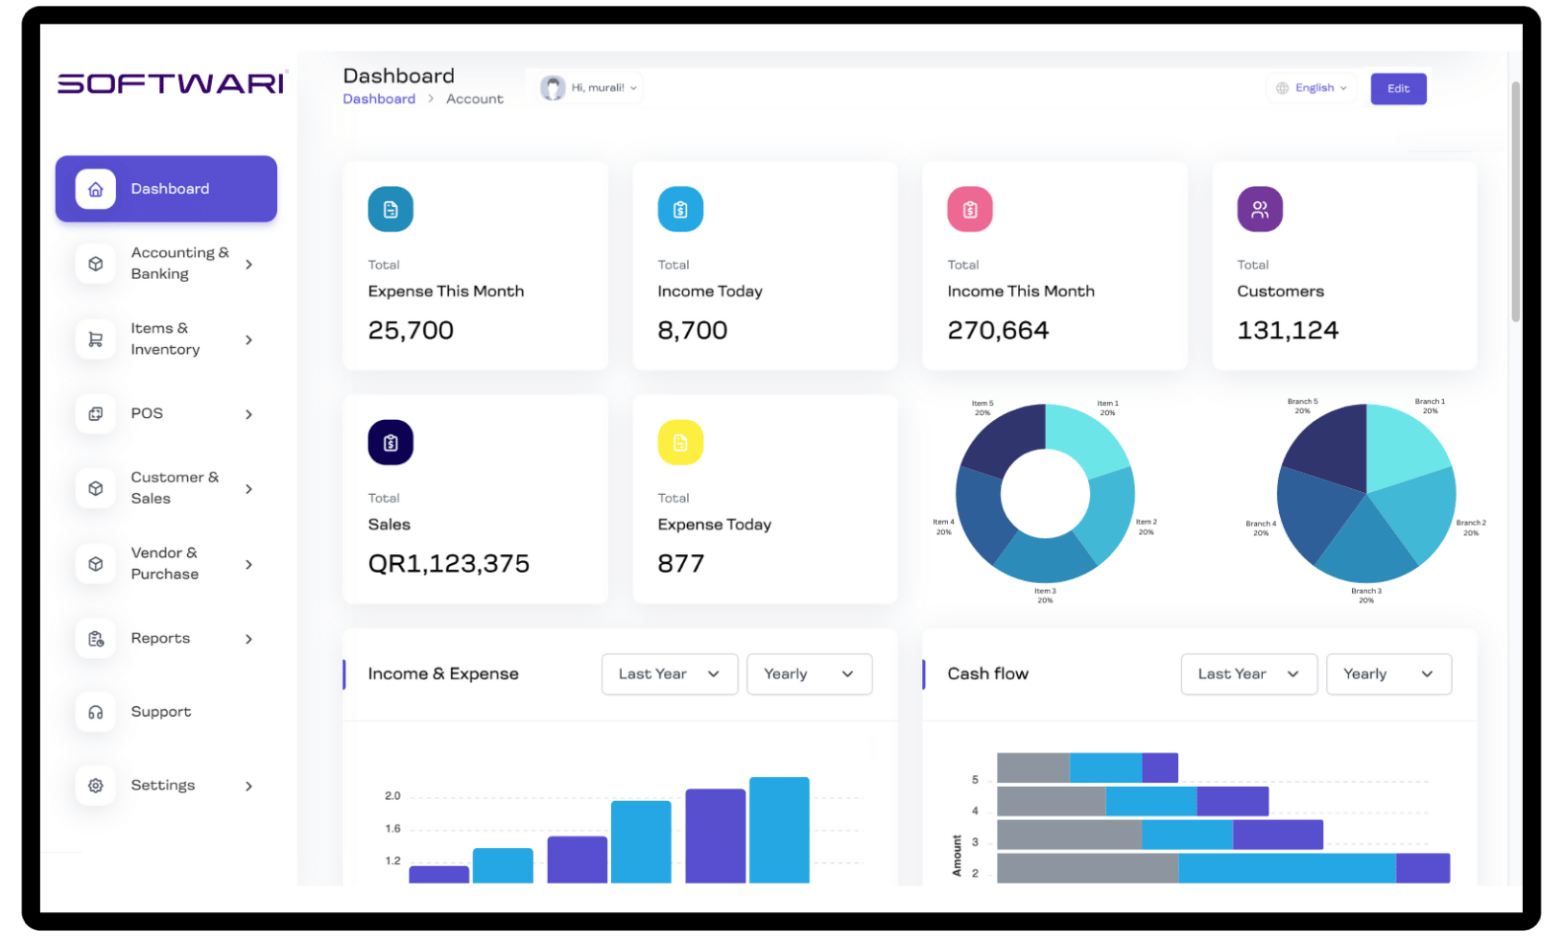Click the Cash flow heading
The image size is (1563, 938).
coord(988,674)
